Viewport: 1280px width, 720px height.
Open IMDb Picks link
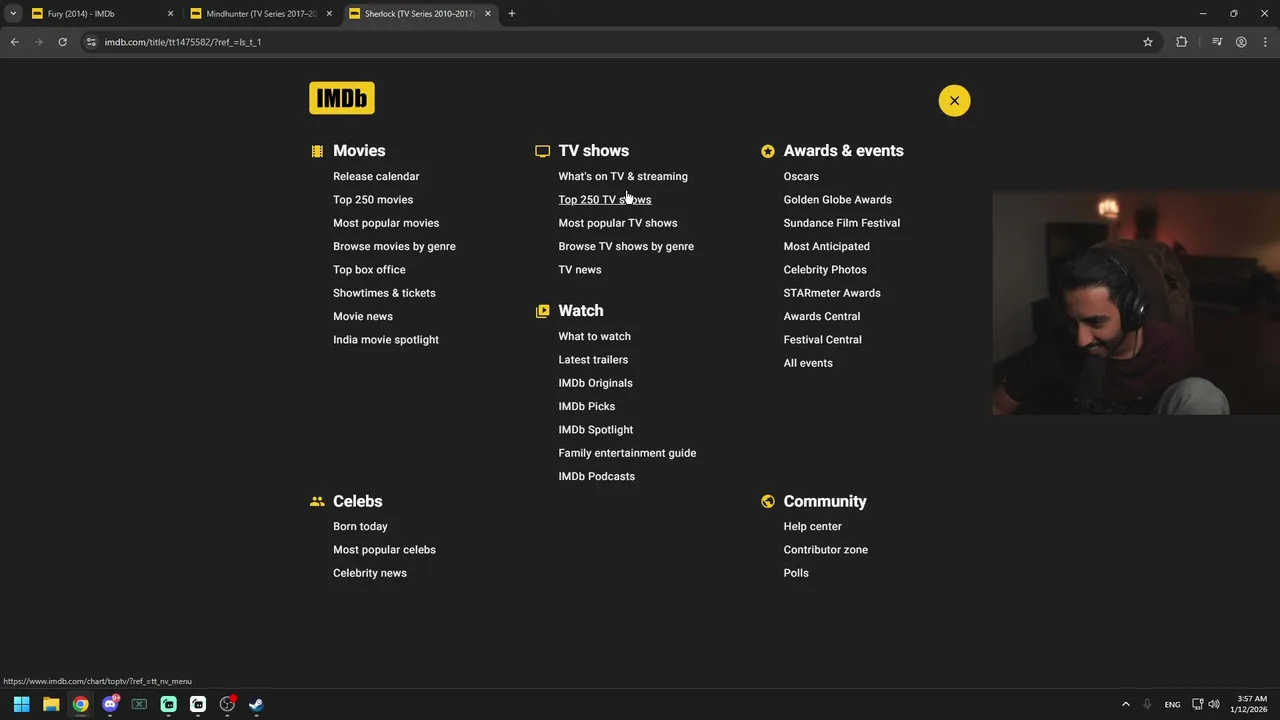pyautogui.click(x=587, y=406)
